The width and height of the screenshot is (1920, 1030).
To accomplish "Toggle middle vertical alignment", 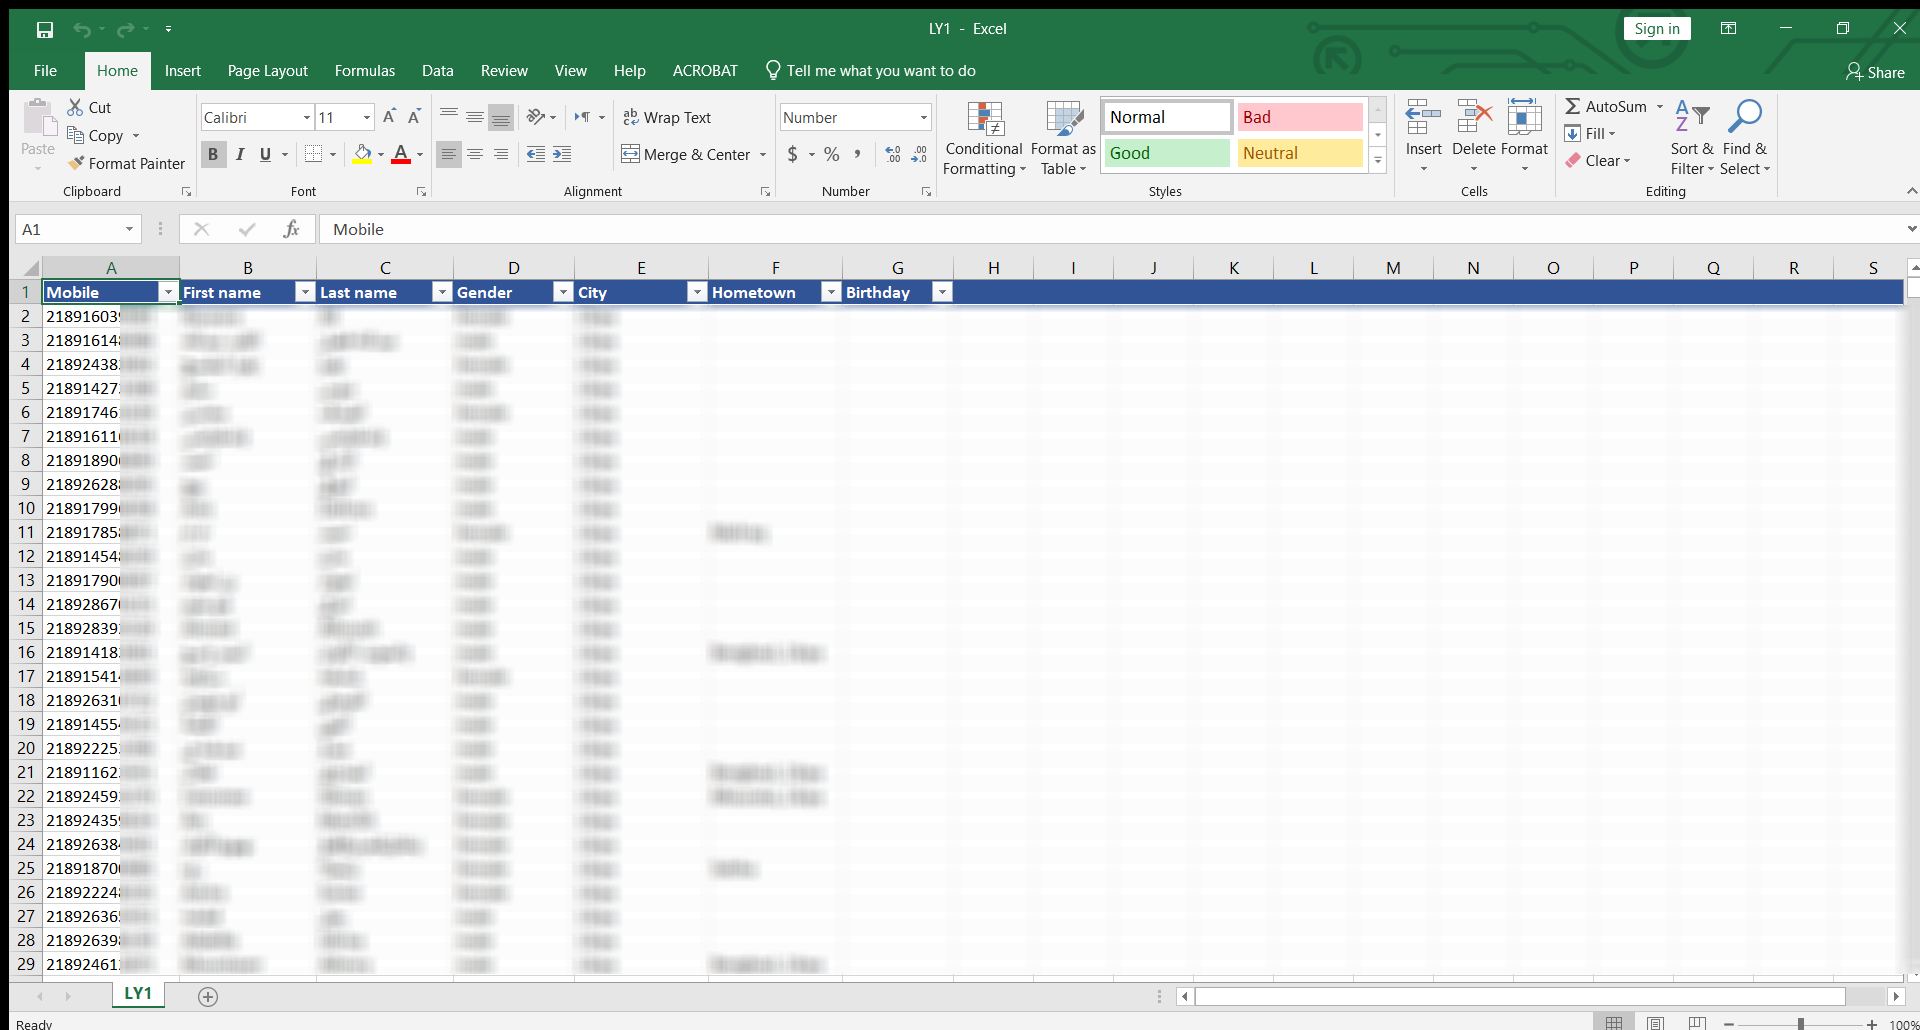I will coord(475,117).
